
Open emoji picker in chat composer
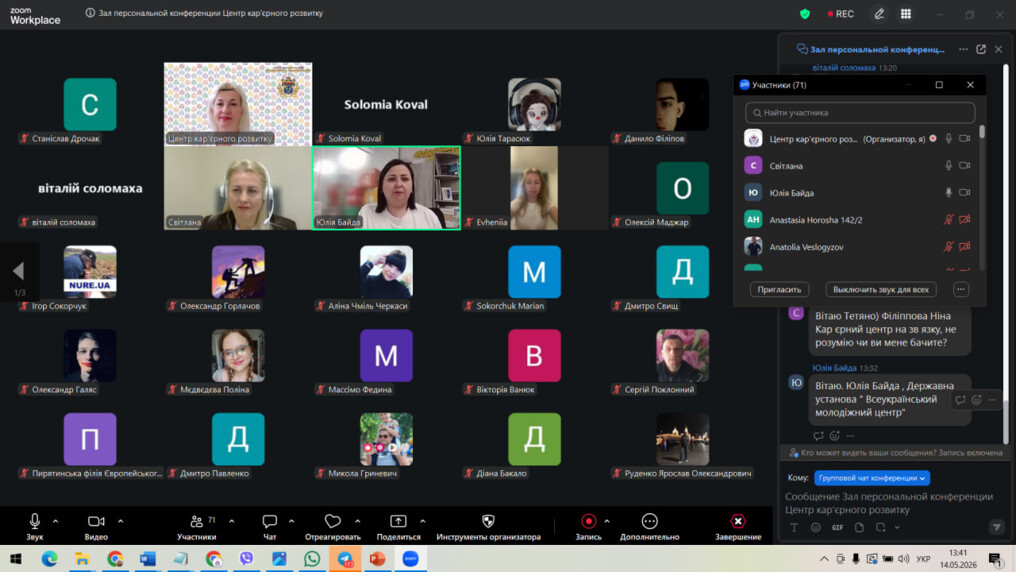point(816,527)
